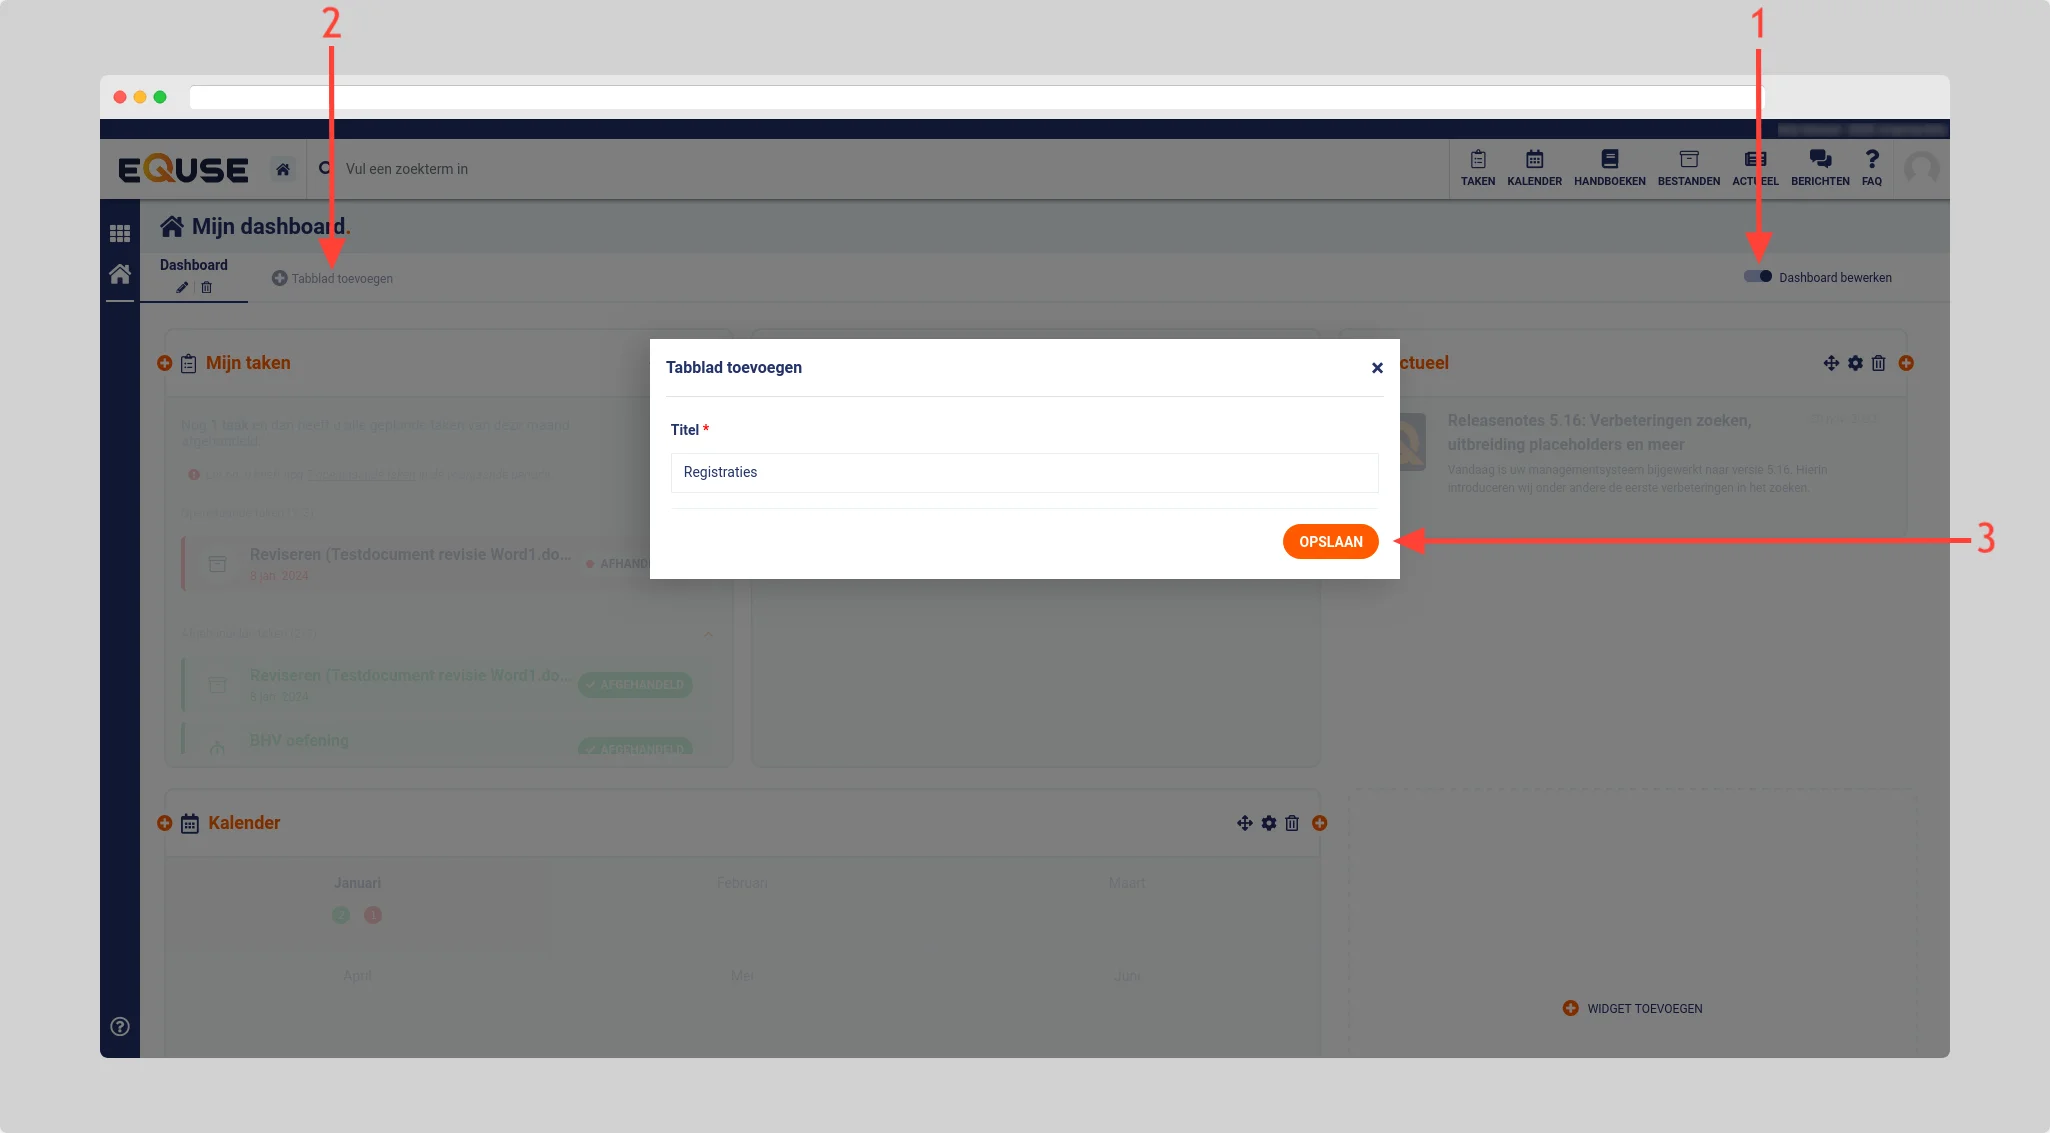The width and height of the screenshot is (2050, 1133).
Task: Edit the Dashboard tab with pencil icon
Action: tap(182, 288)
